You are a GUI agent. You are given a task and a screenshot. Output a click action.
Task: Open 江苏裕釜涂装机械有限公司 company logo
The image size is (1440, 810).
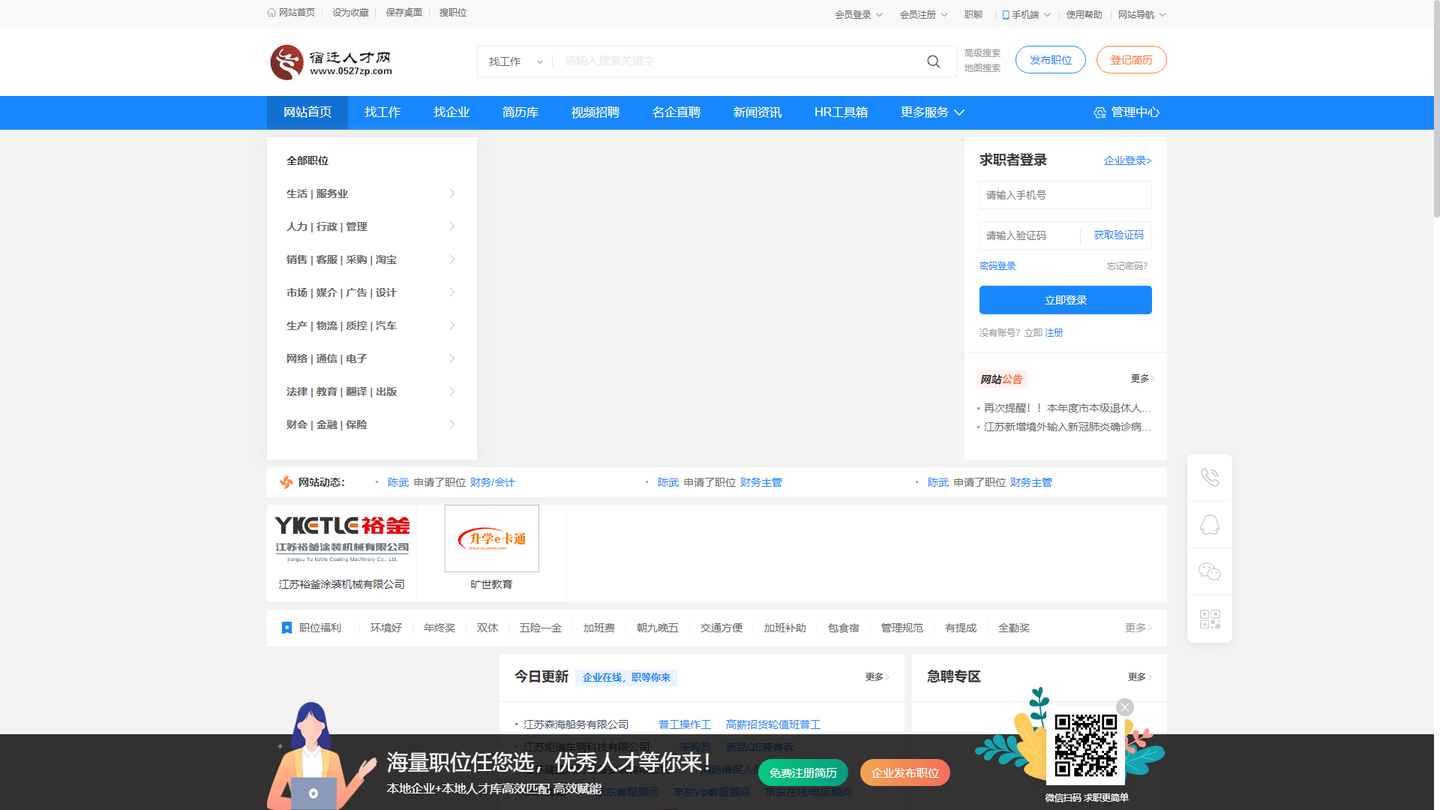coord(342,538)
